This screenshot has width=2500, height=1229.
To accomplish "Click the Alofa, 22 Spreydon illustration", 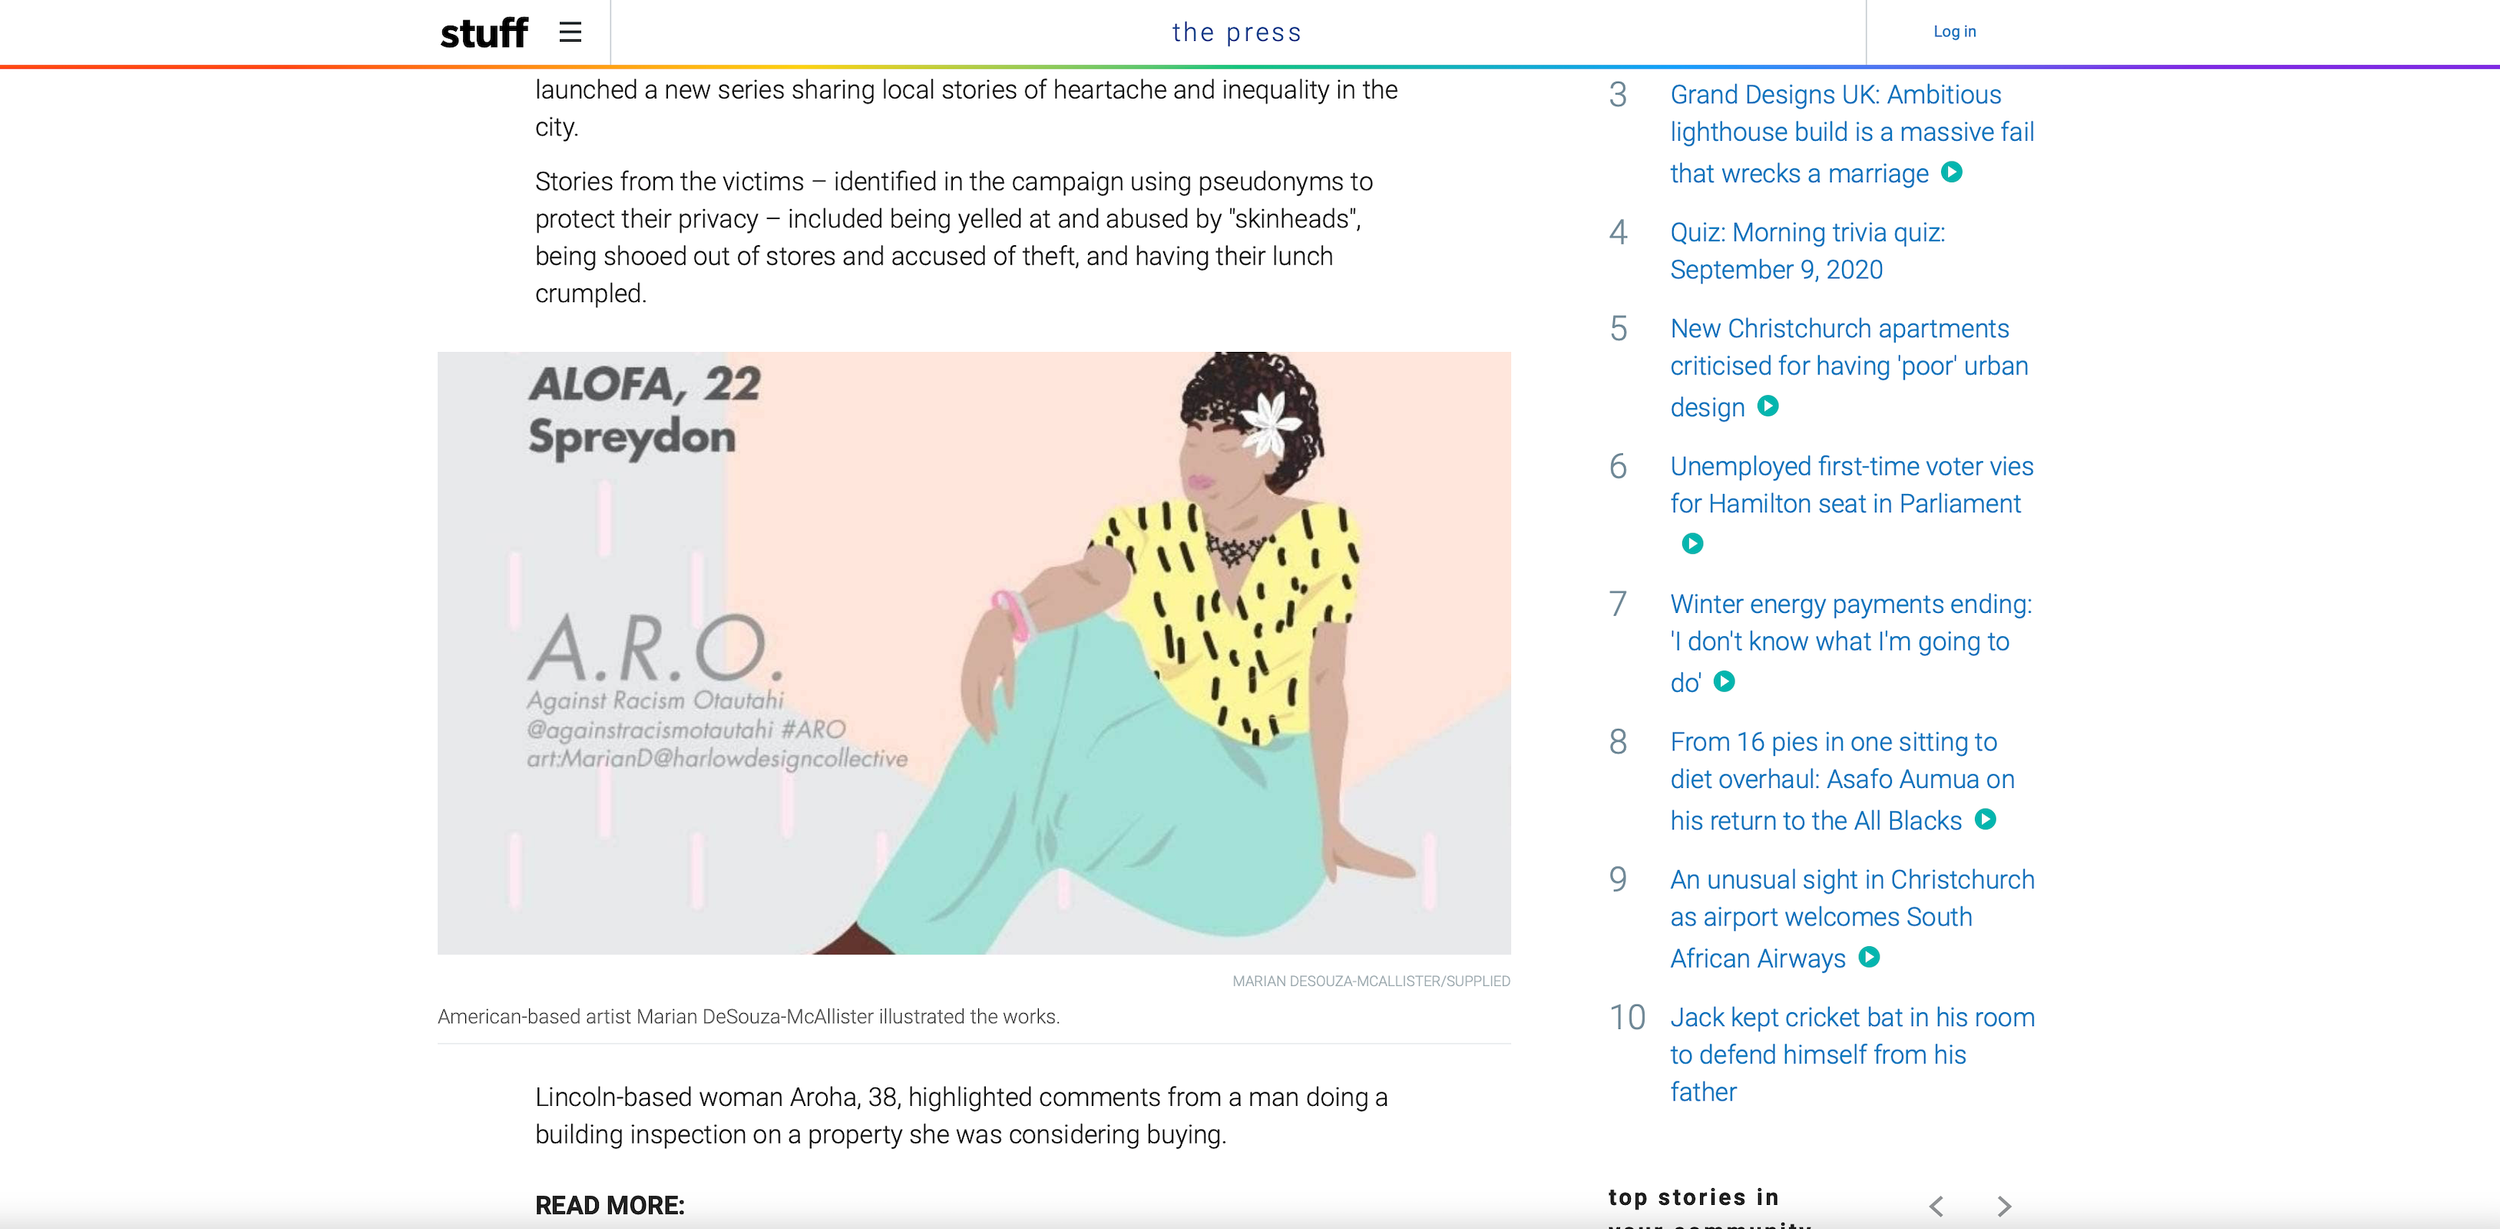I will (973, 652).
